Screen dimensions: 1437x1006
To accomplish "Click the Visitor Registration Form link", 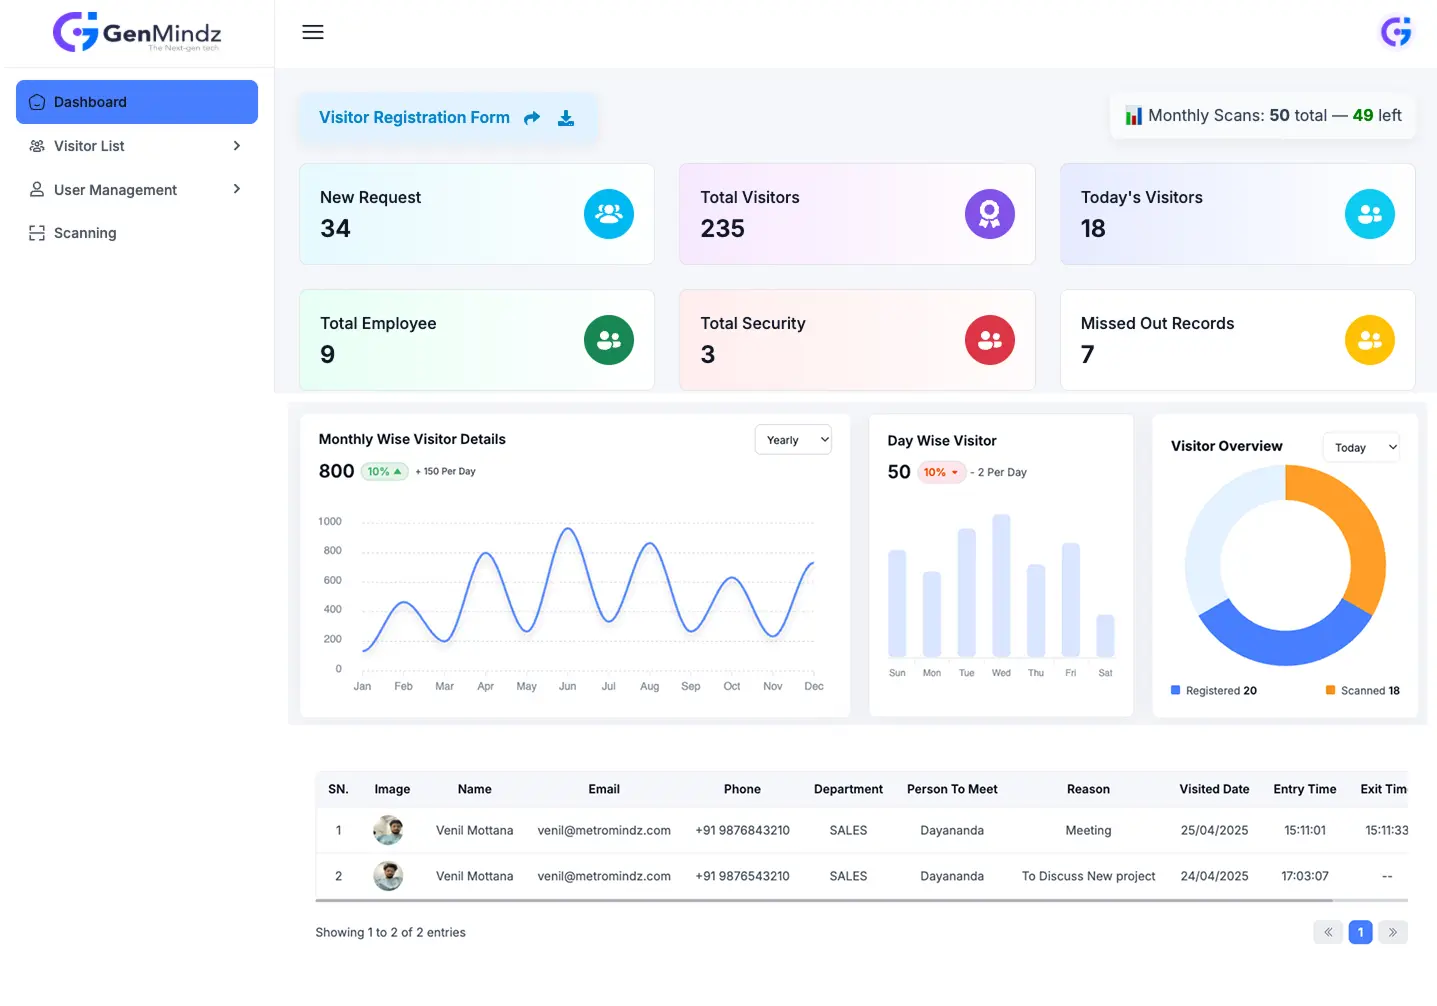I will tap(414, 118).
